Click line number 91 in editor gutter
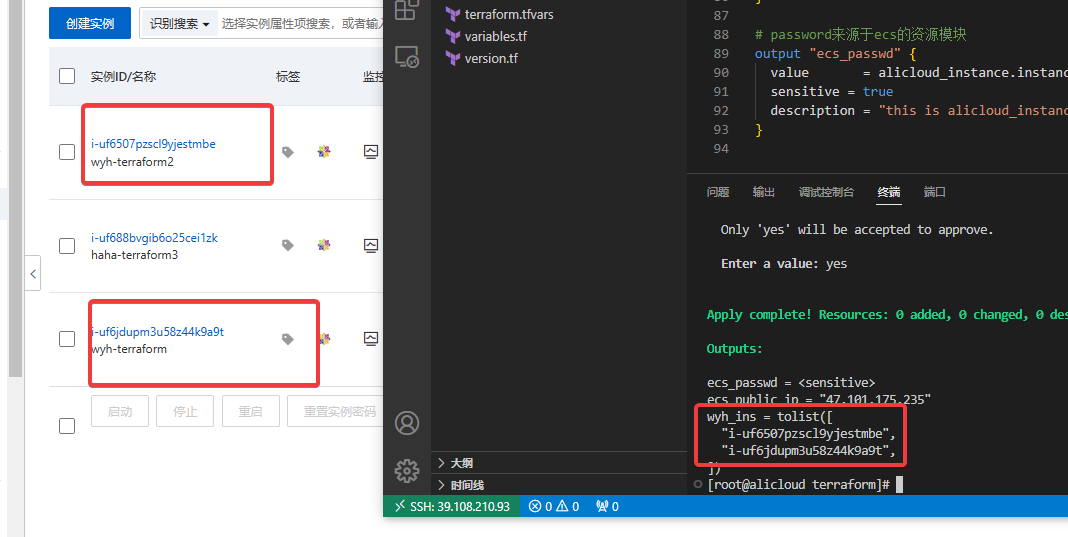The width and height of the screenshot is (1068, 537). point(721,91)
